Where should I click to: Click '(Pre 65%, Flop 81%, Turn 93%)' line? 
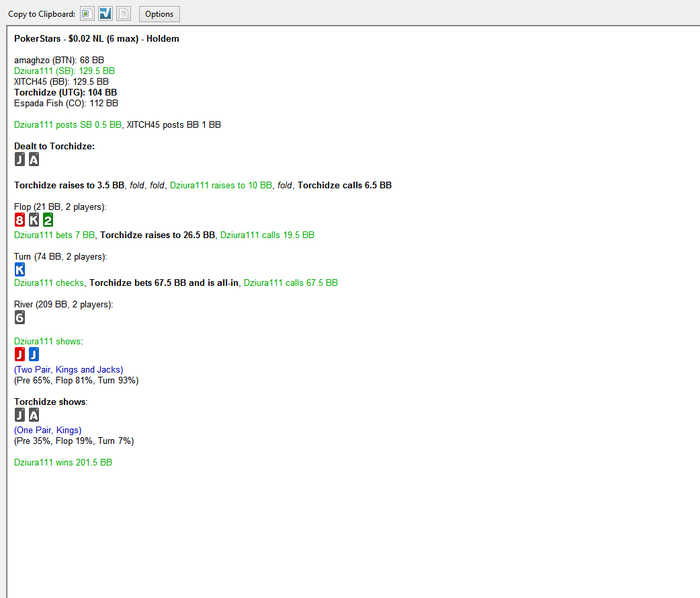pos(76,380)
